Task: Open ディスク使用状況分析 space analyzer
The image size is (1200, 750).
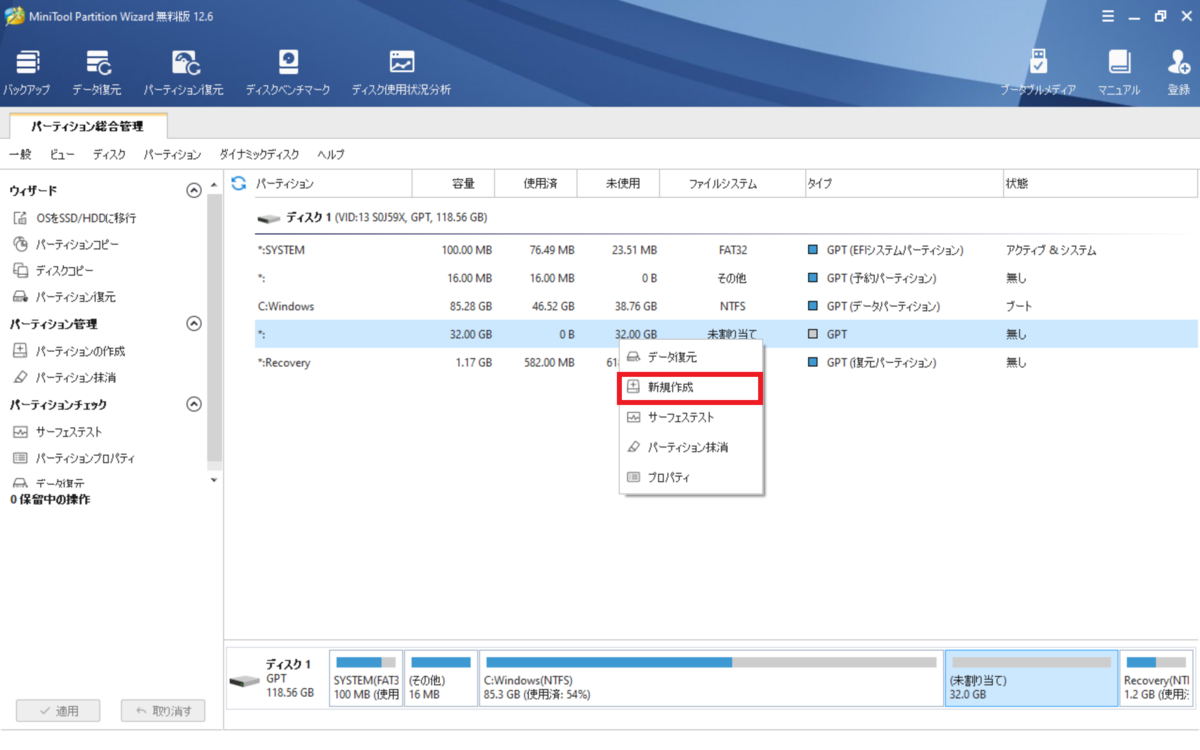Action: click(x=401, y=72)
